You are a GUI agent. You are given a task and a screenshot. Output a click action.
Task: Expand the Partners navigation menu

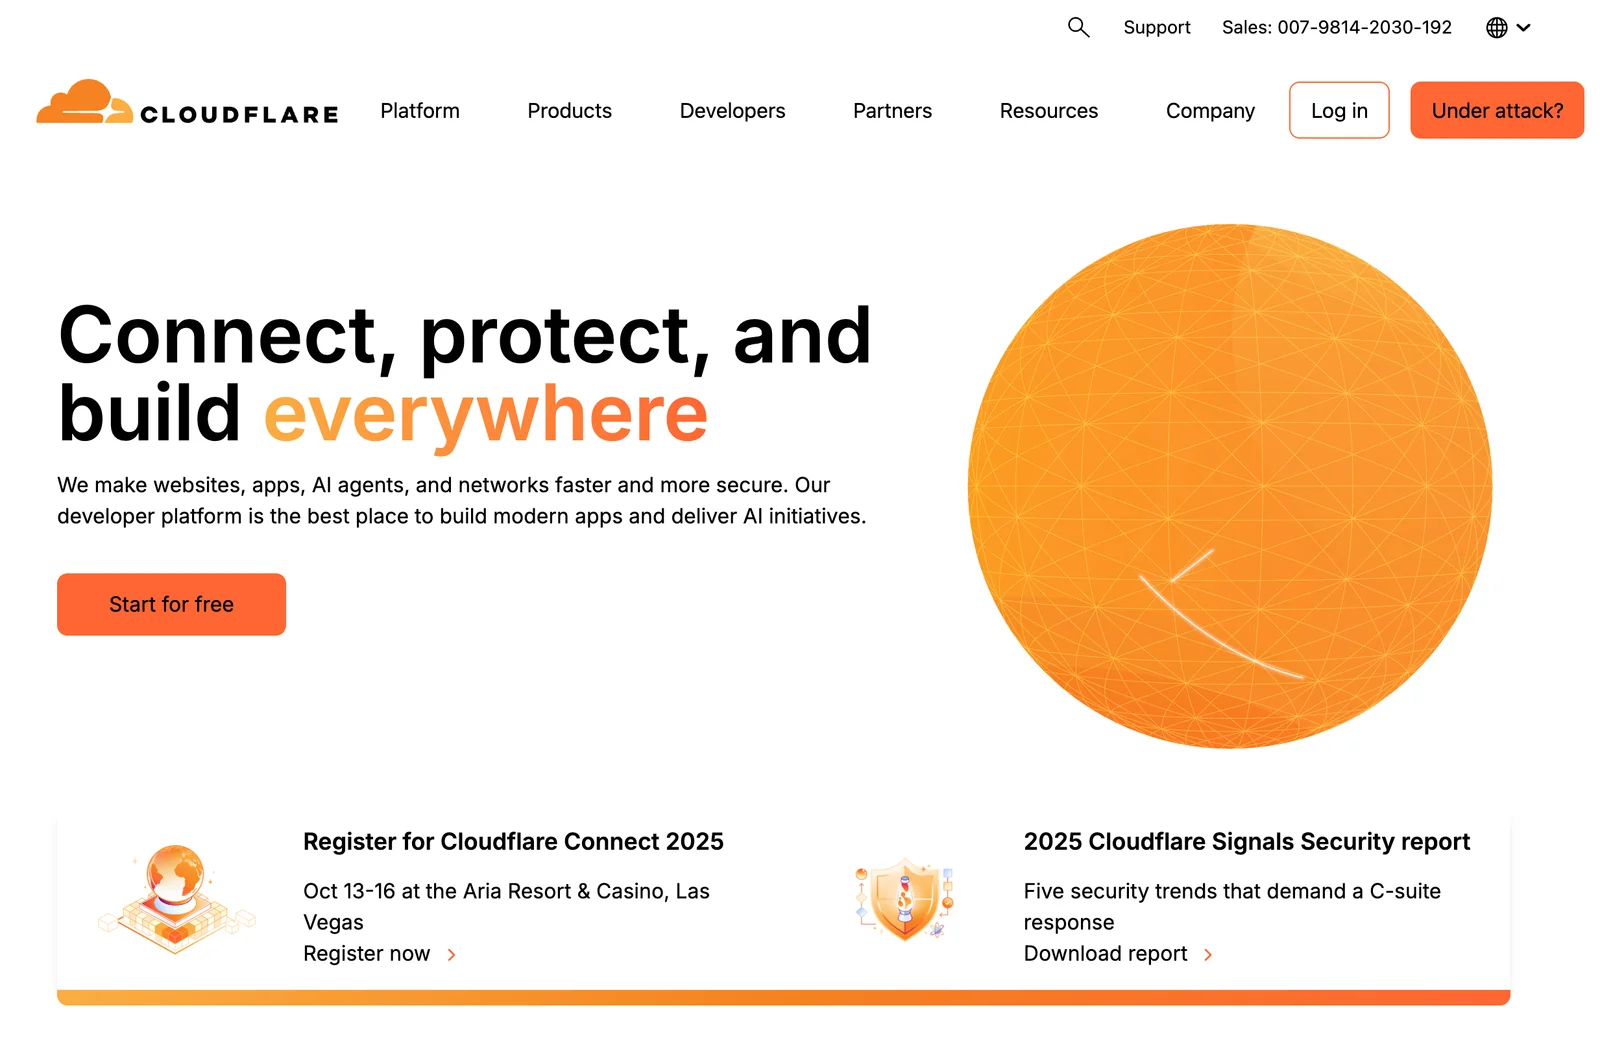pos(892,111)
